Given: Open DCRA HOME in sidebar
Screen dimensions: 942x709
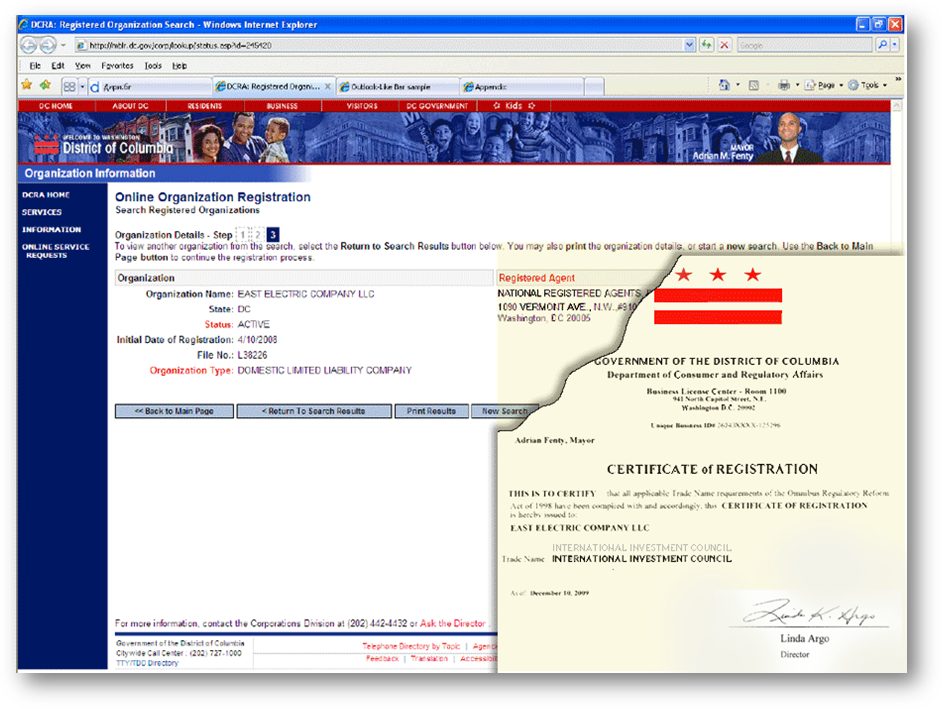Looking at the screenshot, I should tap(46, 195).
